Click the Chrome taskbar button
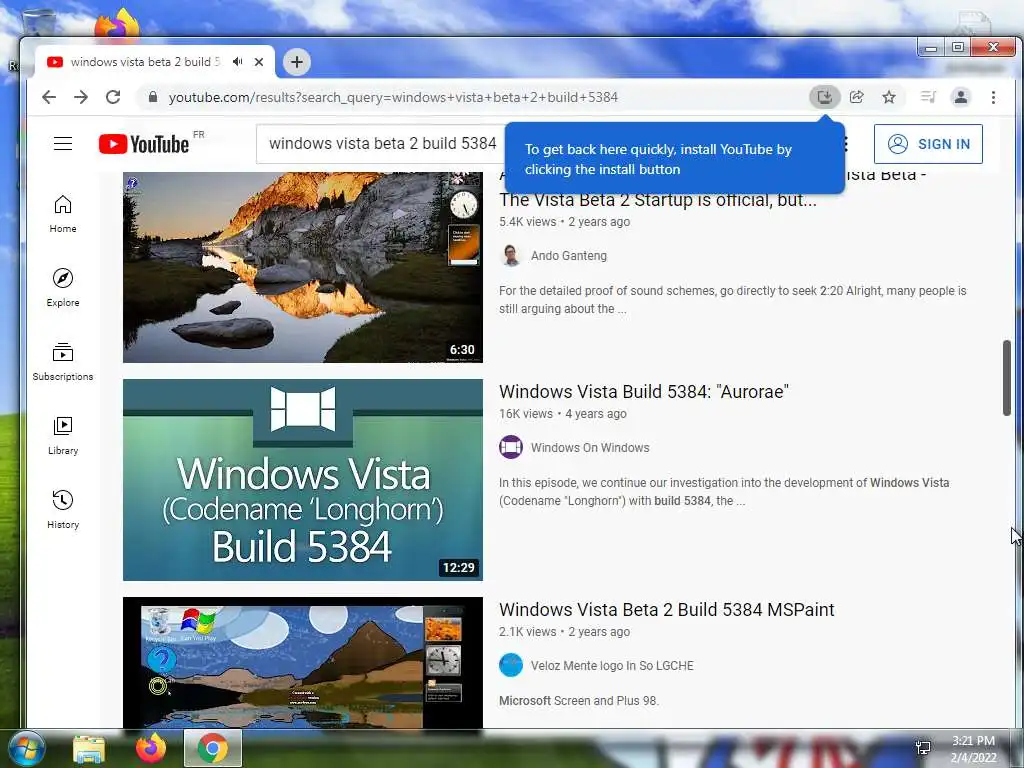This screenshot has width=1024, height=768. (213, 748)
